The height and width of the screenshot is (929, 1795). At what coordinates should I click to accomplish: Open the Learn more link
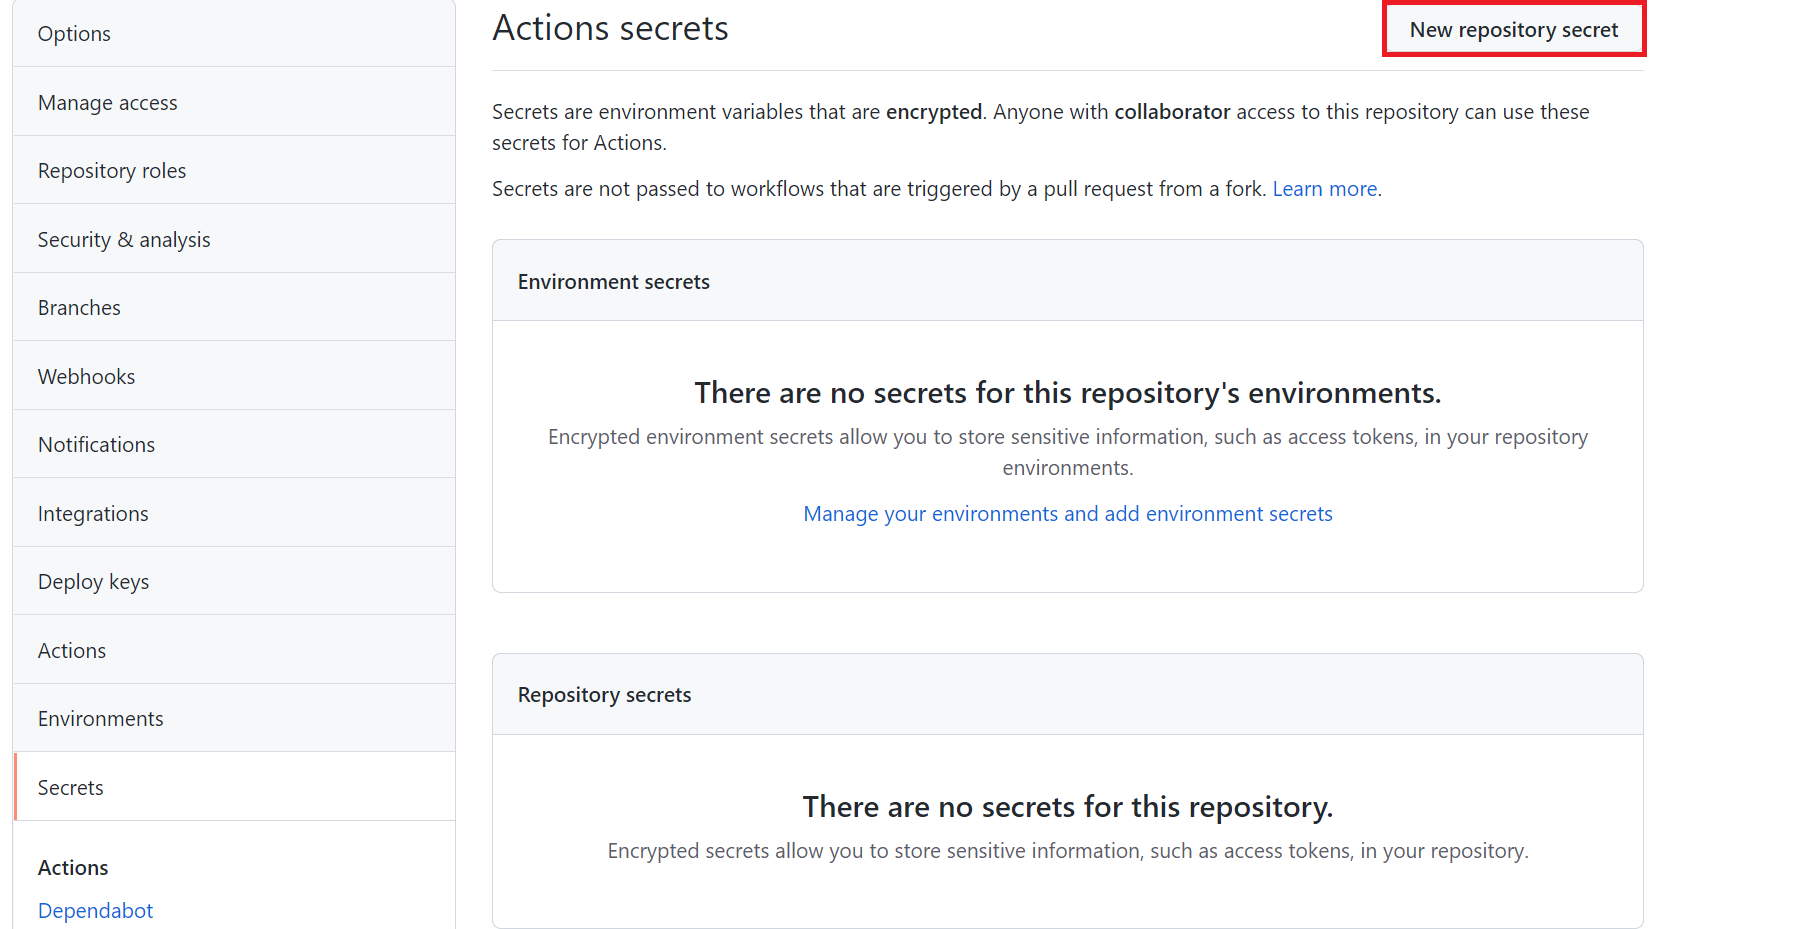(x=1324, y=189)
